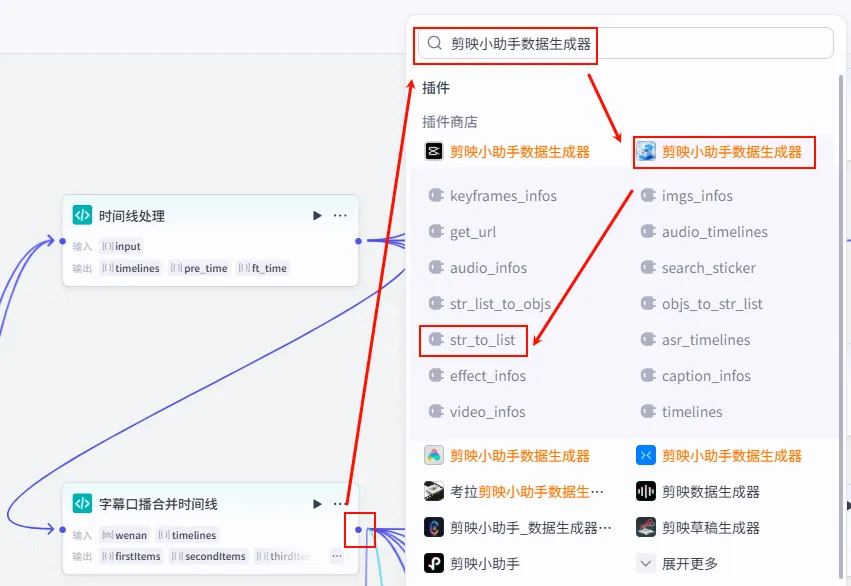This screenshot has height=586, width=851.
Task: Click the search magnifier icon
Action: coord(434,43)
